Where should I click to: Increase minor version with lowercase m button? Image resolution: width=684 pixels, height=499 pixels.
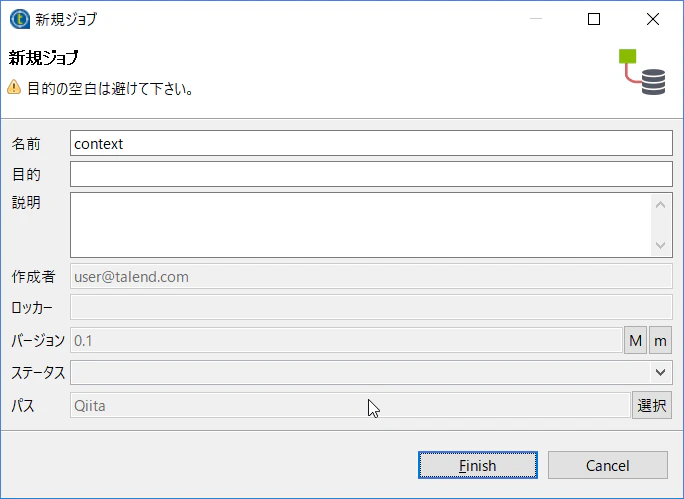click(660, 340)
